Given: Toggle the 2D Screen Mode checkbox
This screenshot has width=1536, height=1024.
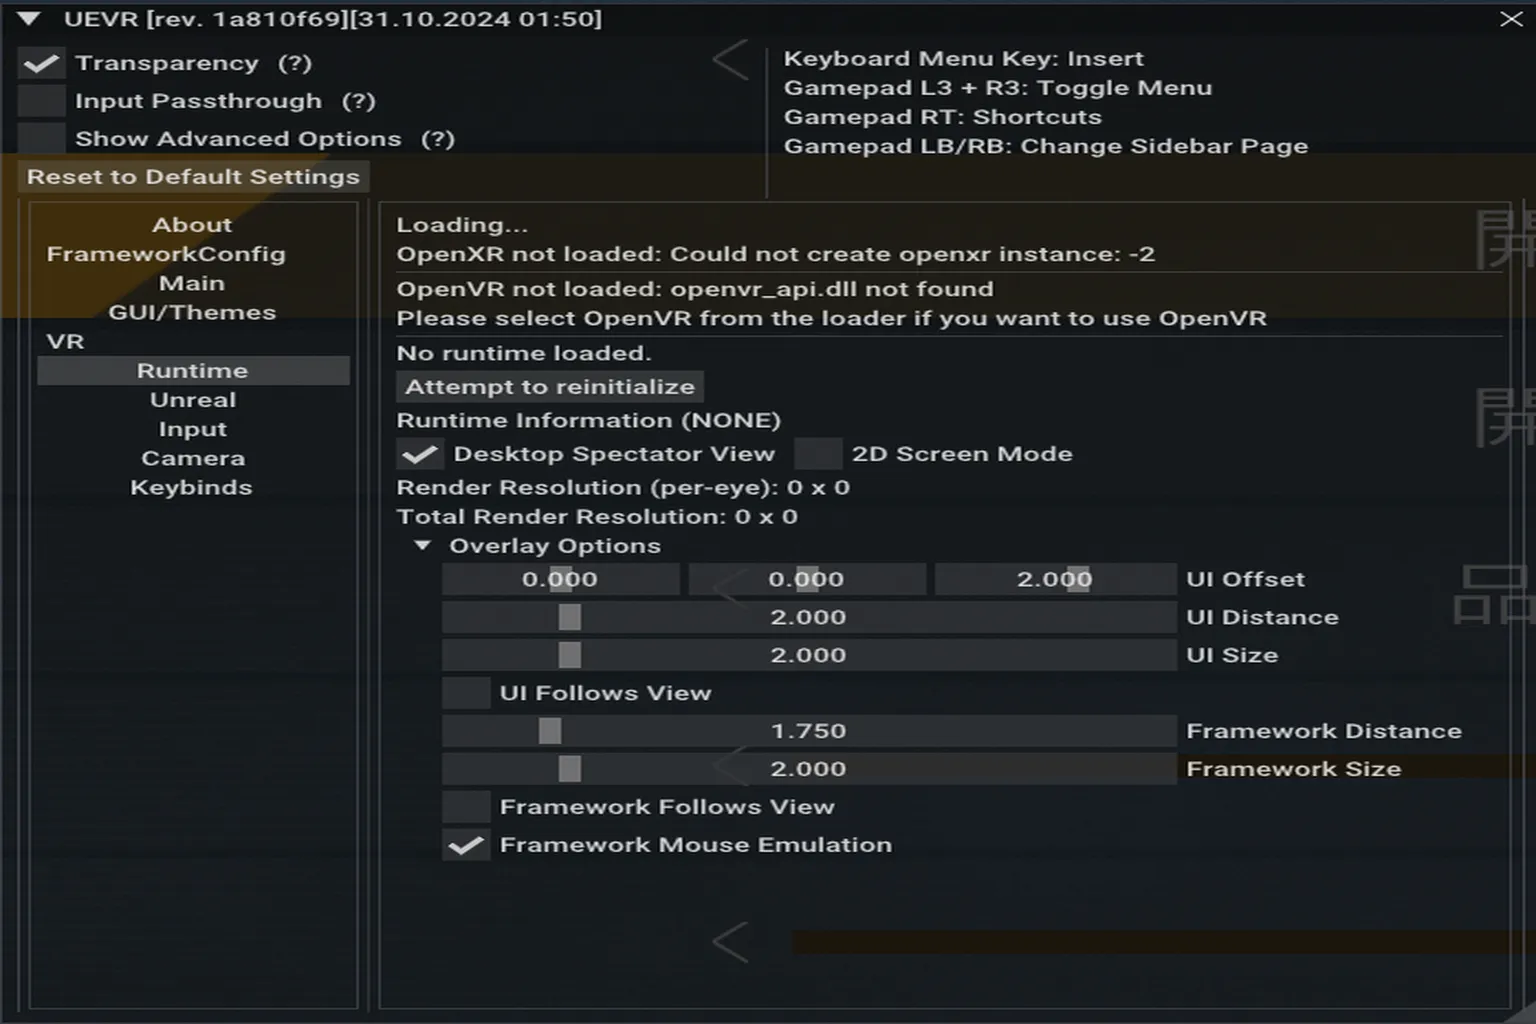Looking at the screenshot, I should [818, 454].
